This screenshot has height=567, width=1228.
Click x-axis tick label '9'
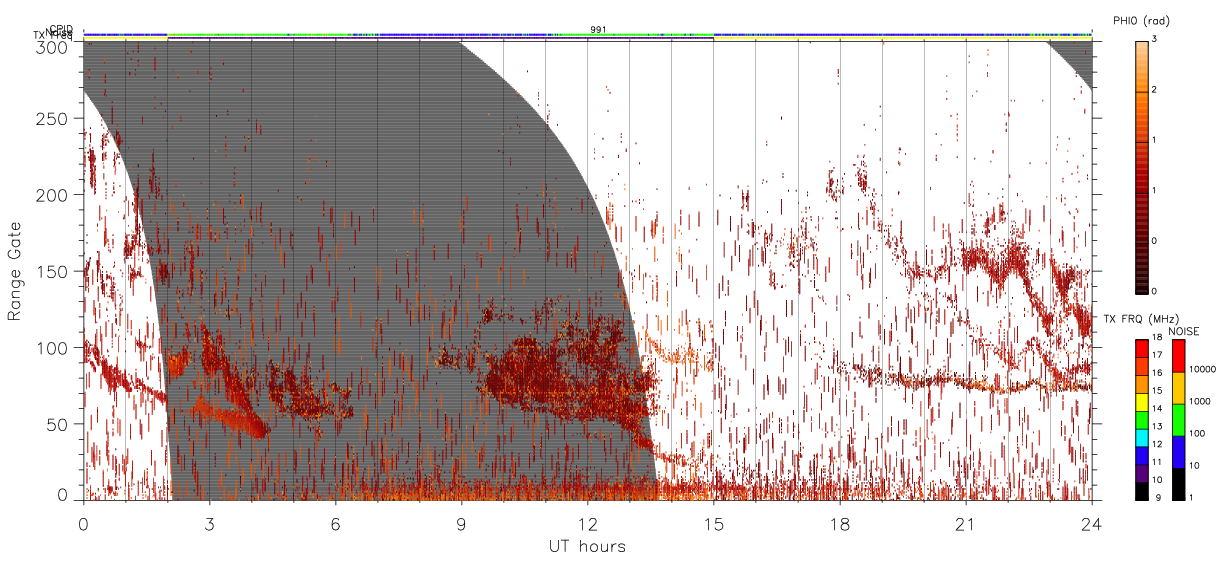pos(461,523)
